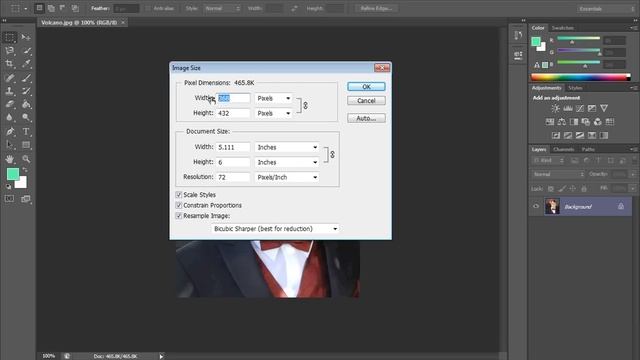
Task: Add a Levels adjustment
Action: (568, 108)
